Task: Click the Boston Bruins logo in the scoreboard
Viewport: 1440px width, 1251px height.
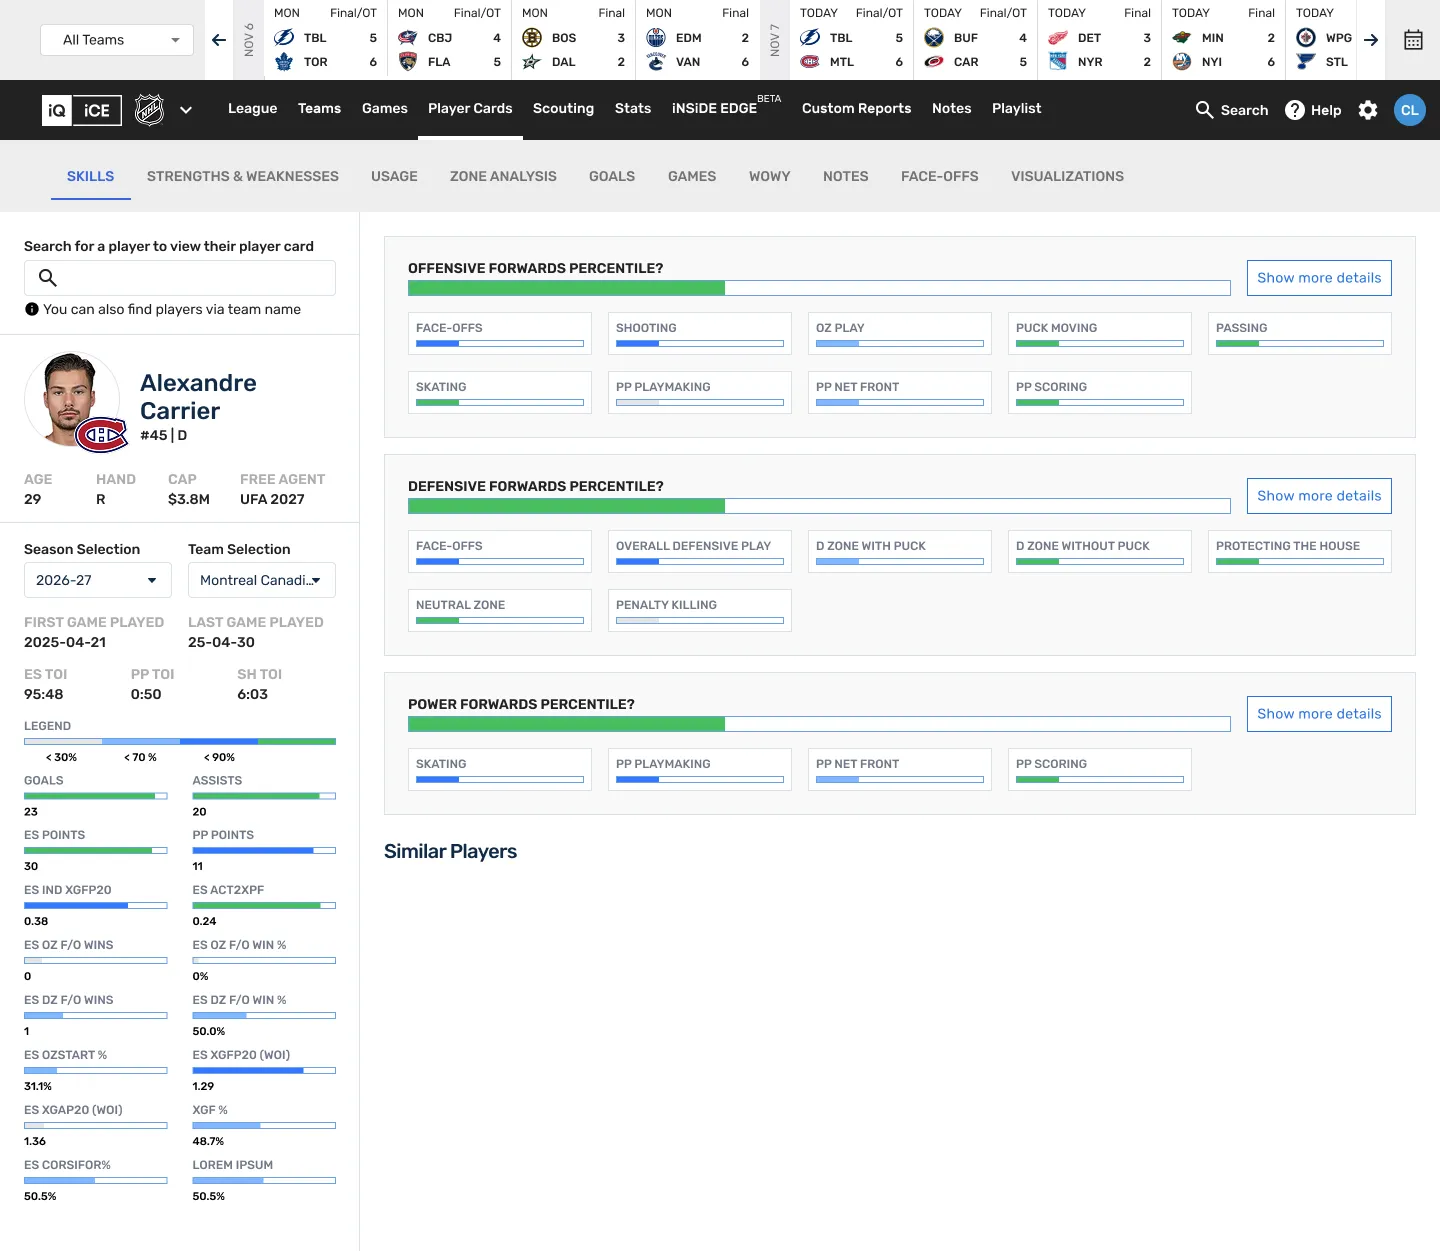Action: tap(532, 38)
